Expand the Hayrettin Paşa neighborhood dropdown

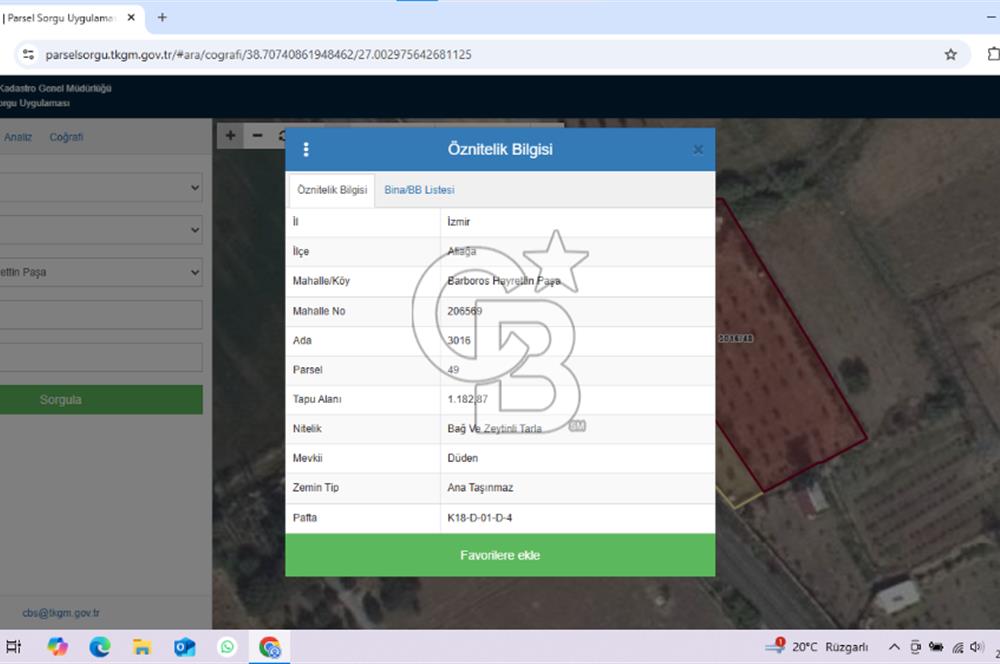101,272
